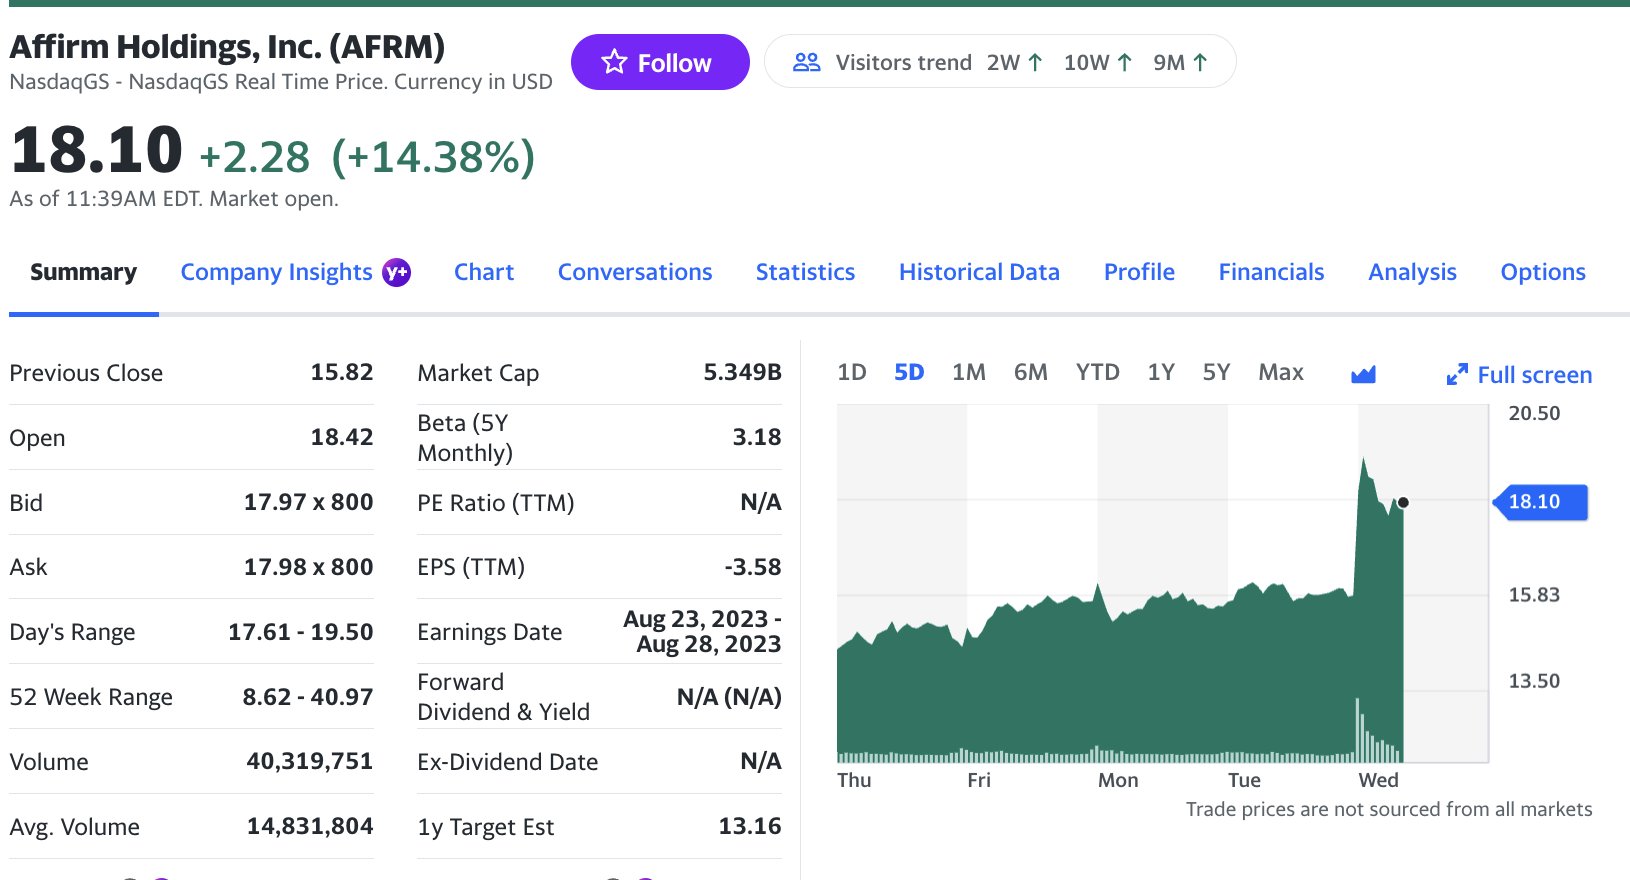Click the PE Ratio (TTM) label
Image resolution: width=1630 pixels, height=880 pixels.
[495, 502]
